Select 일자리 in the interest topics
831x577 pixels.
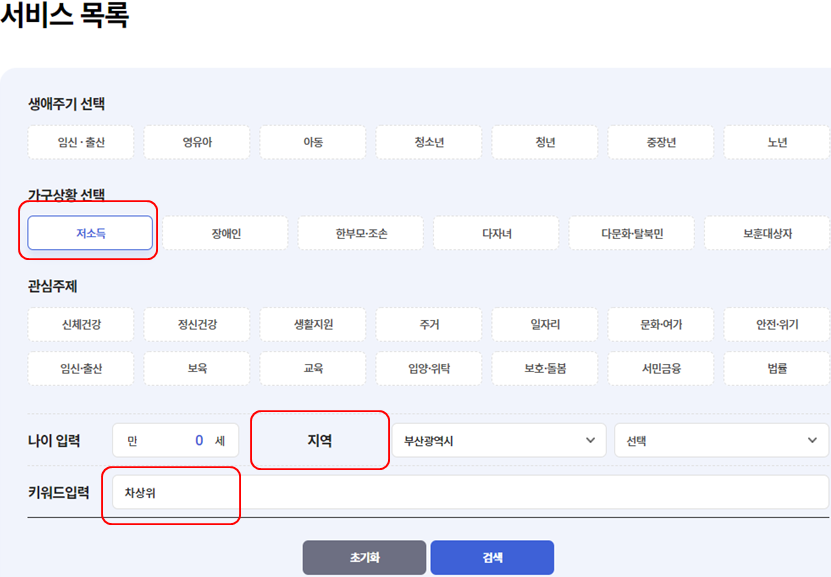point(543,323)
